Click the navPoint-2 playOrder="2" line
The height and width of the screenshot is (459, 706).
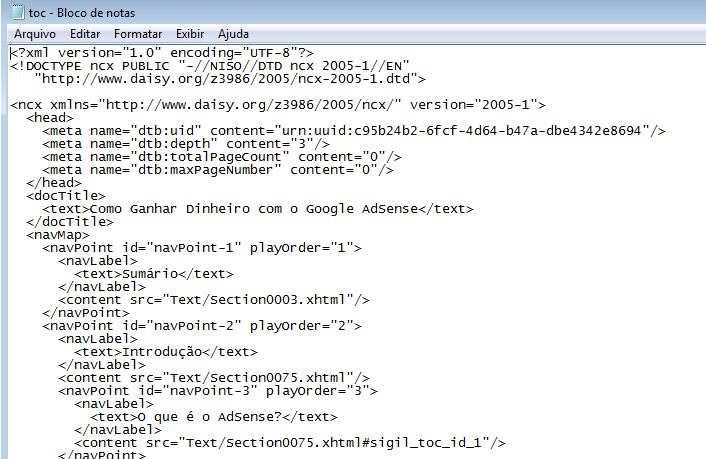click(x=202, y=326)
